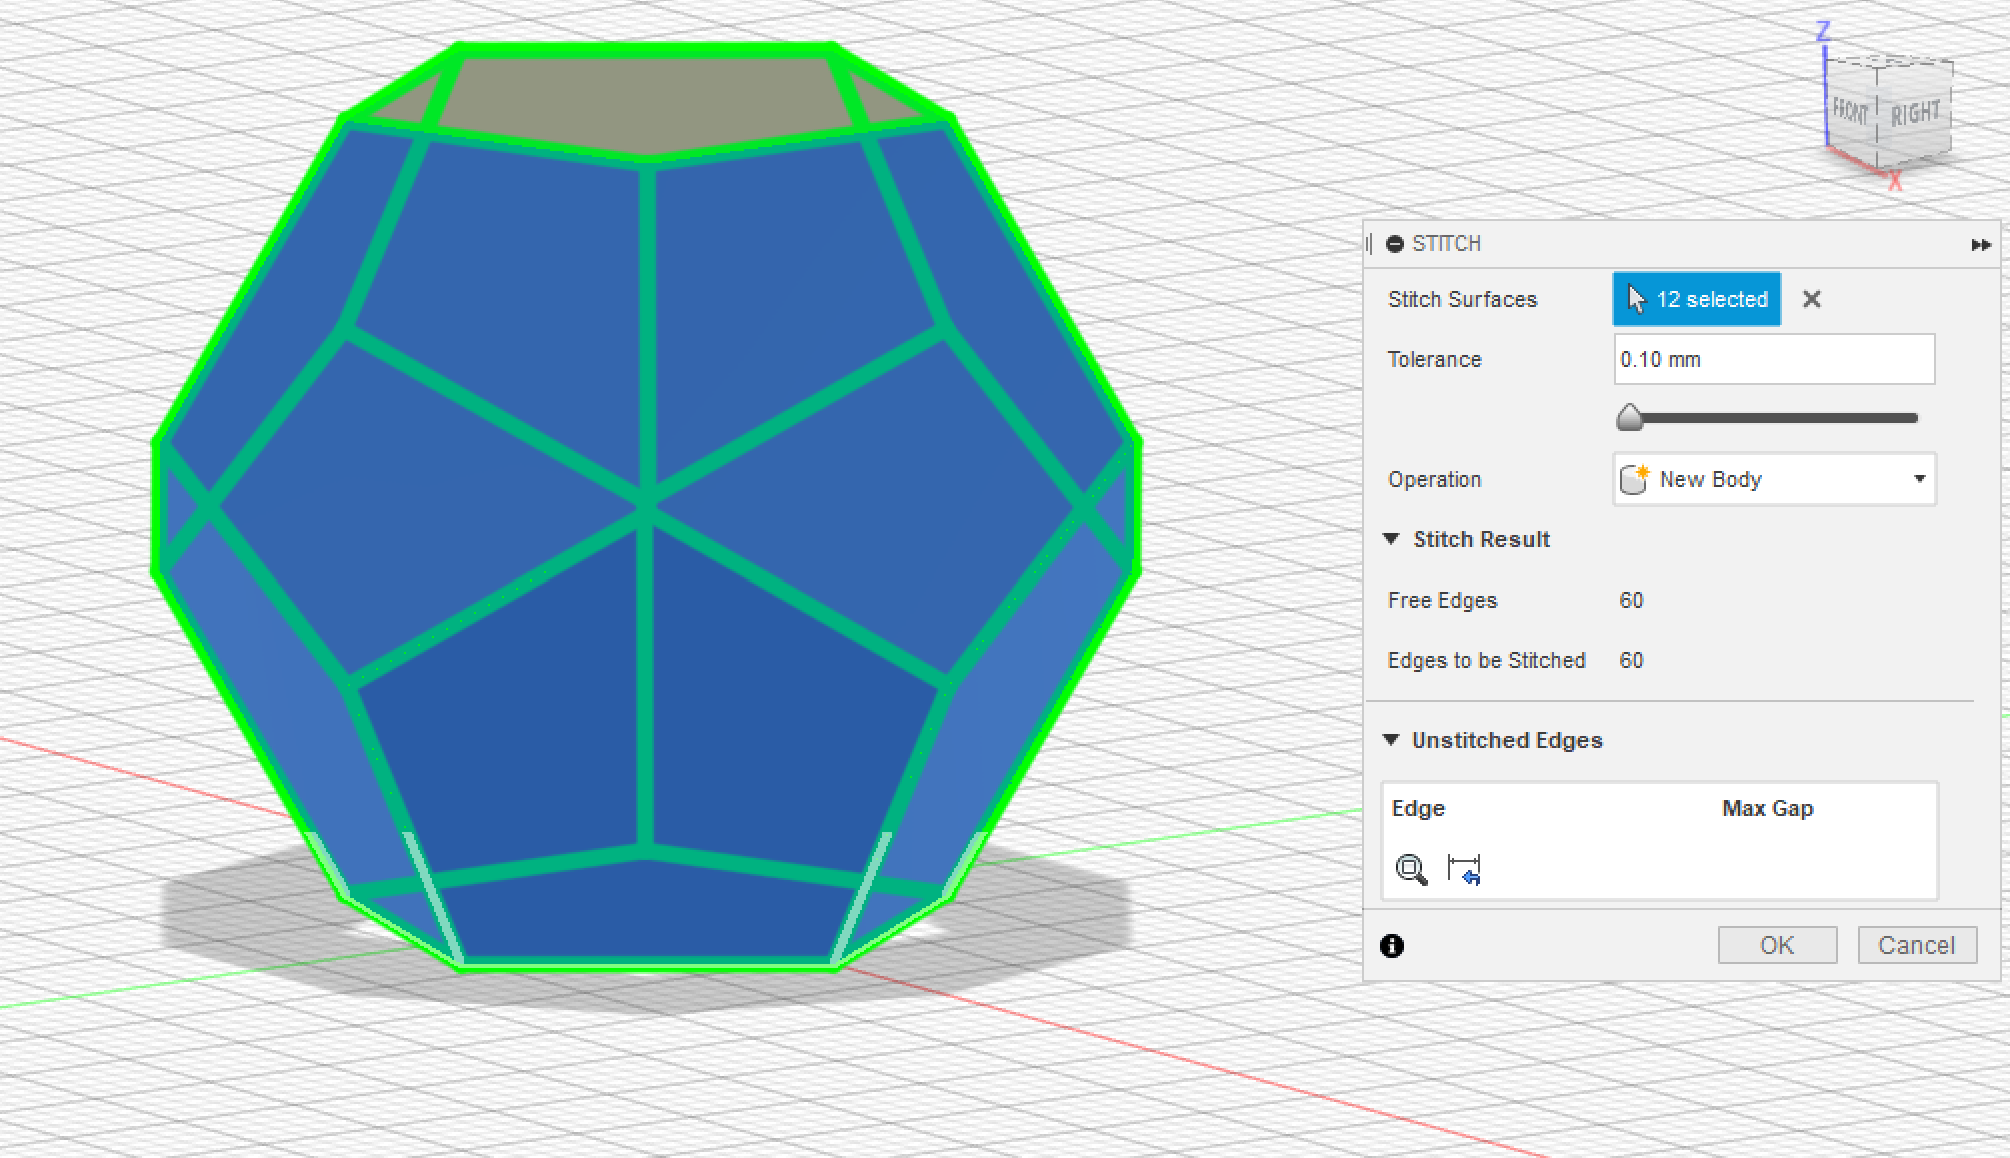Click the RIGHT face of the ViewCube
Image resolution: width=2010 pixels, height=1158 pixels.
point(1914,114)
